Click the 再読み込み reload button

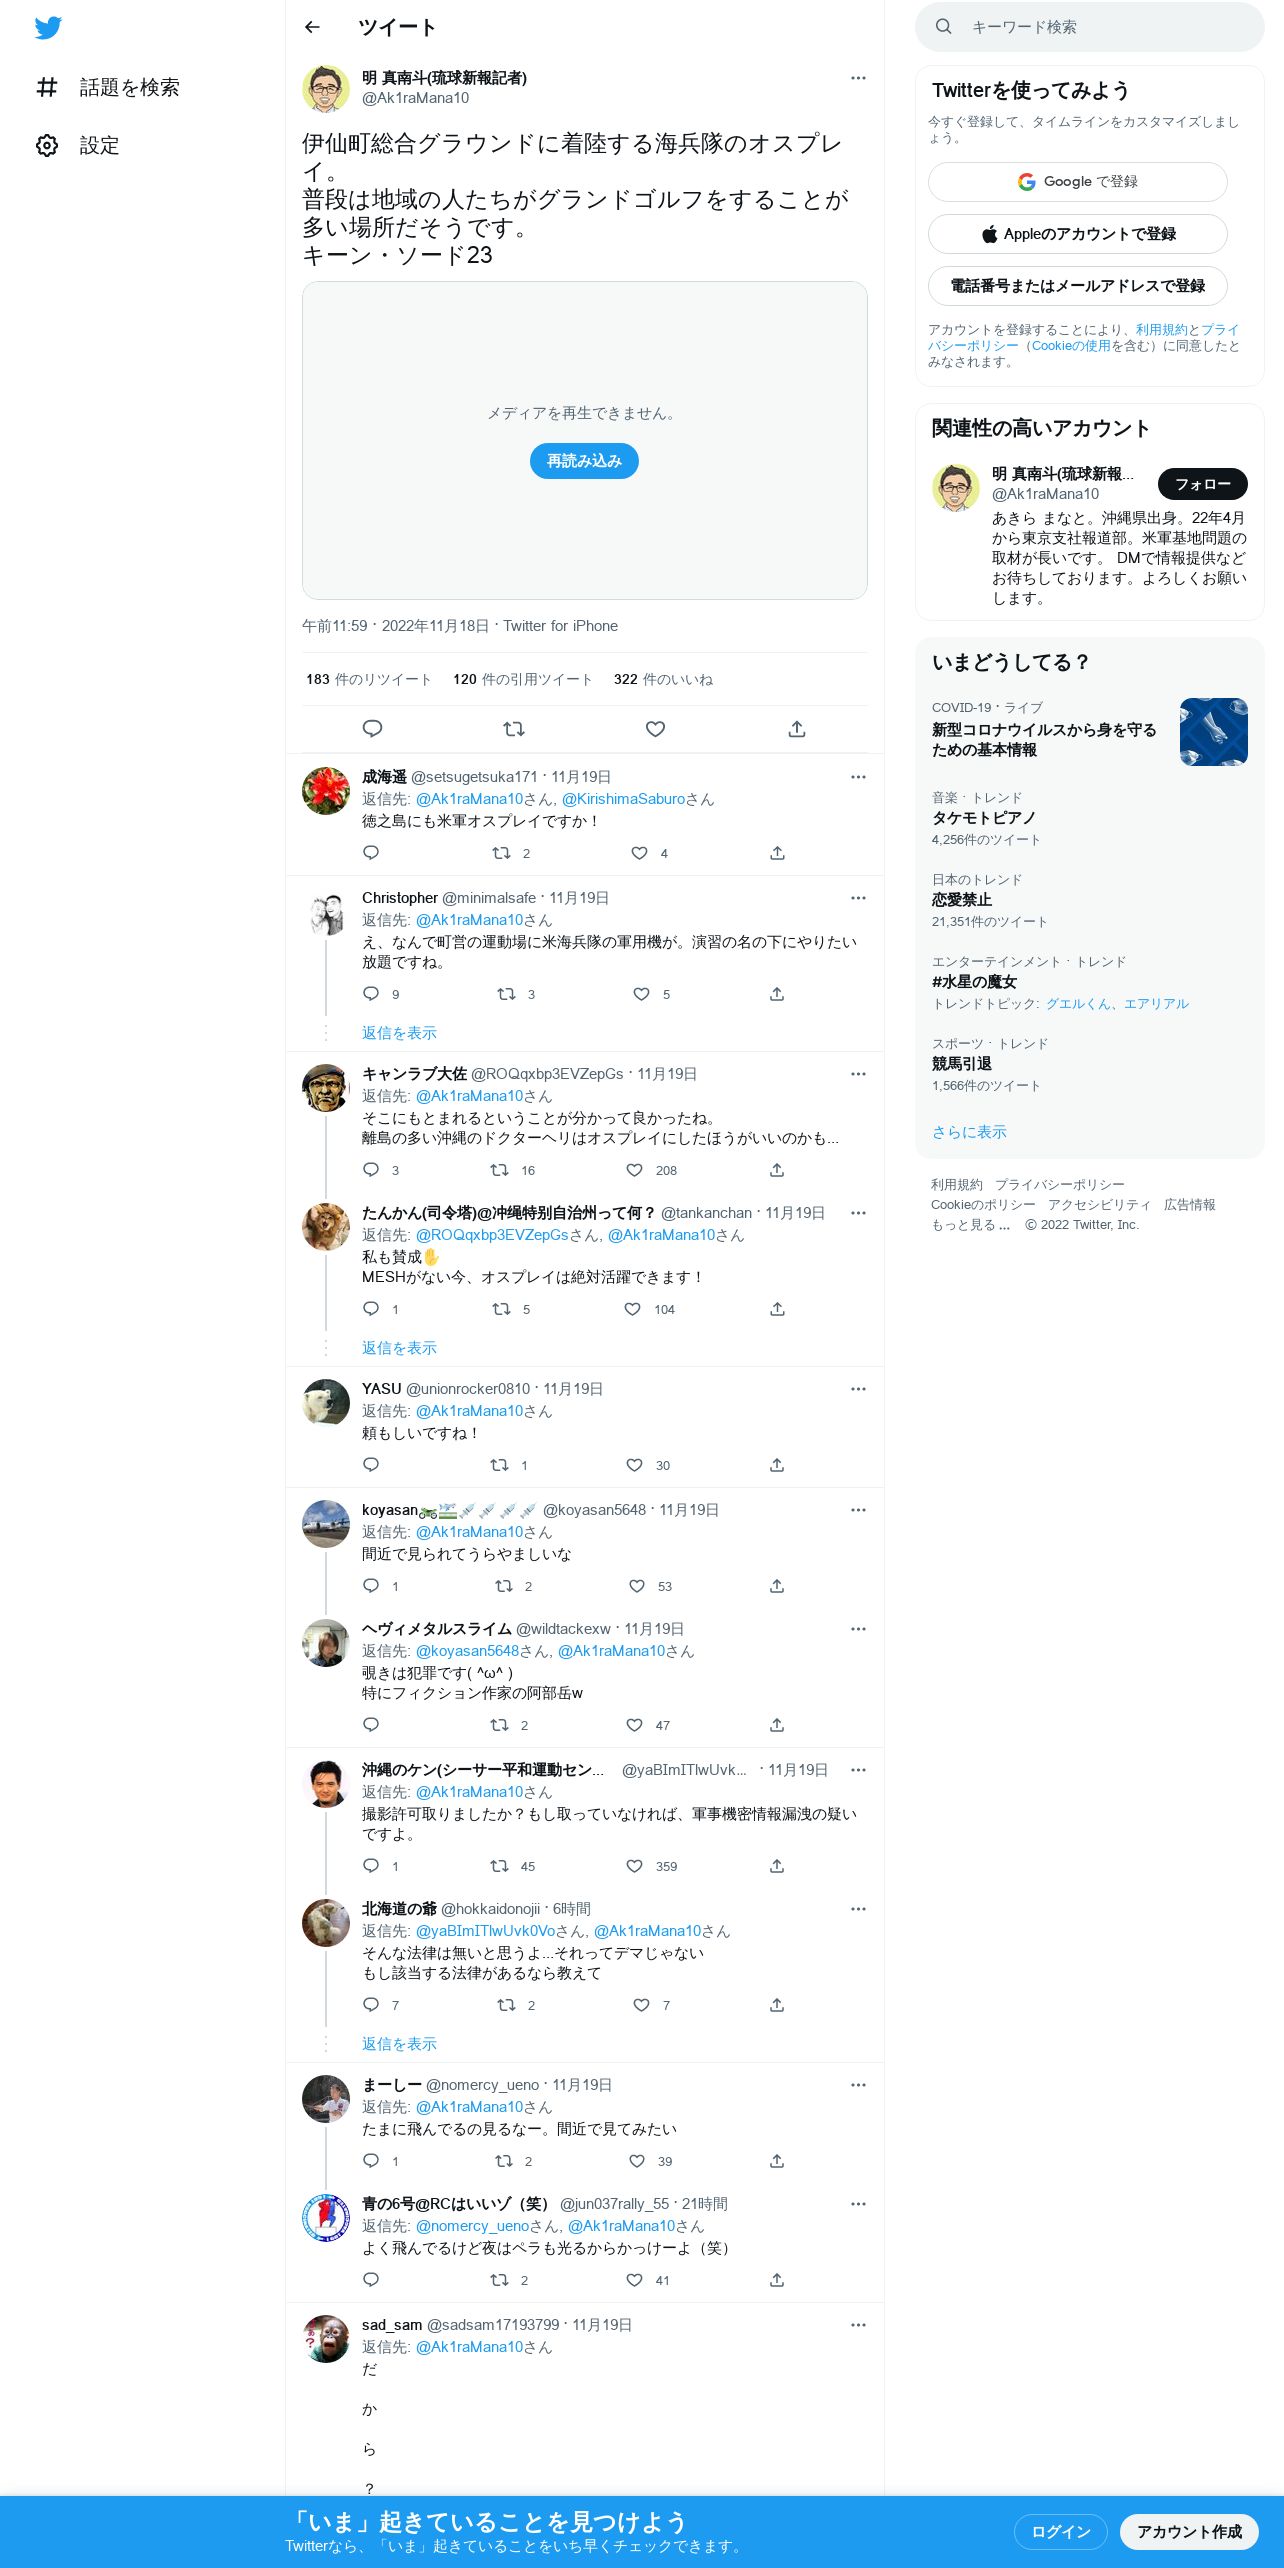point(584,461)
